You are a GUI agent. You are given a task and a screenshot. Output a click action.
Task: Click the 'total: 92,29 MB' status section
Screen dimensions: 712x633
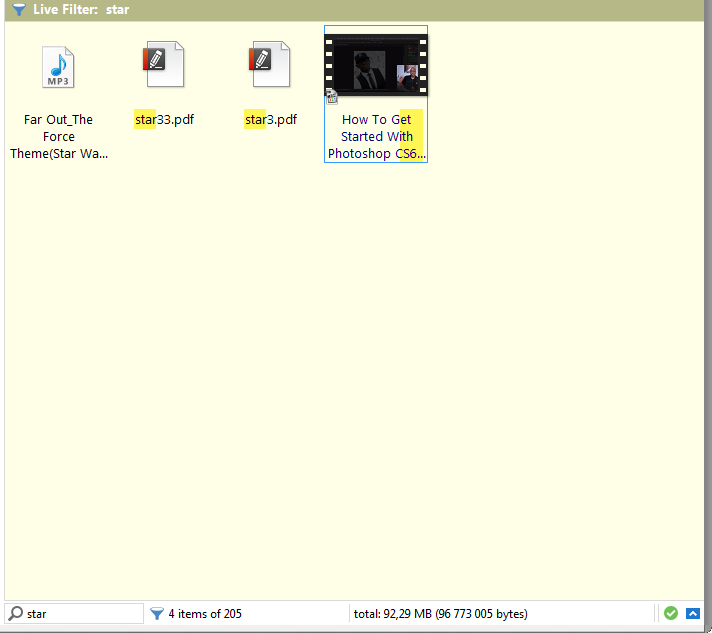tap(440, 613)
